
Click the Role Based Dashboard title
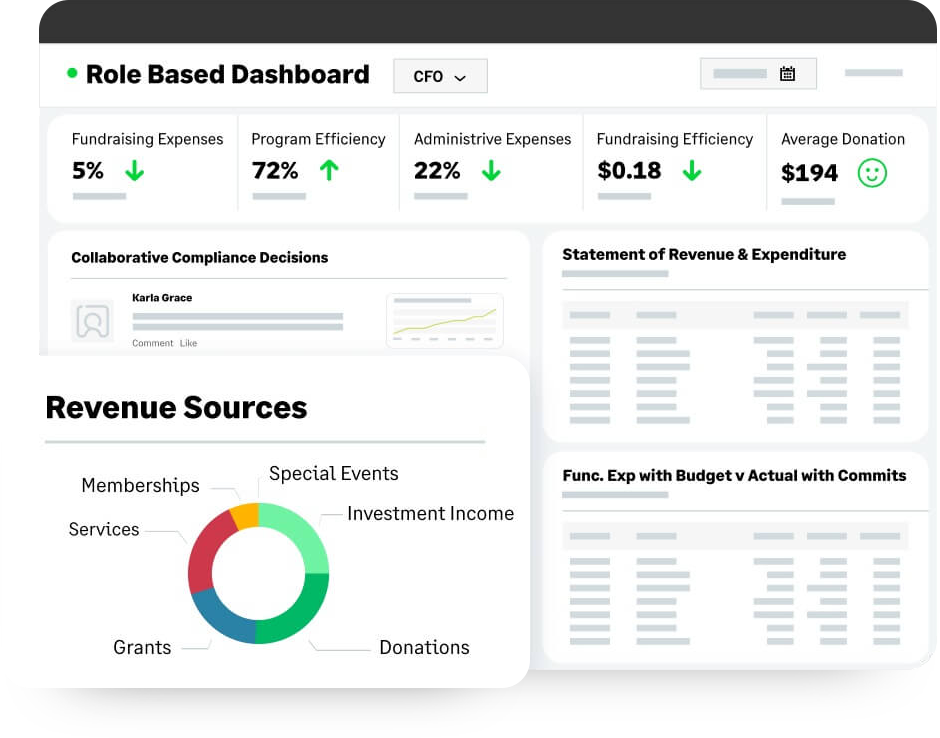(227, 74)
